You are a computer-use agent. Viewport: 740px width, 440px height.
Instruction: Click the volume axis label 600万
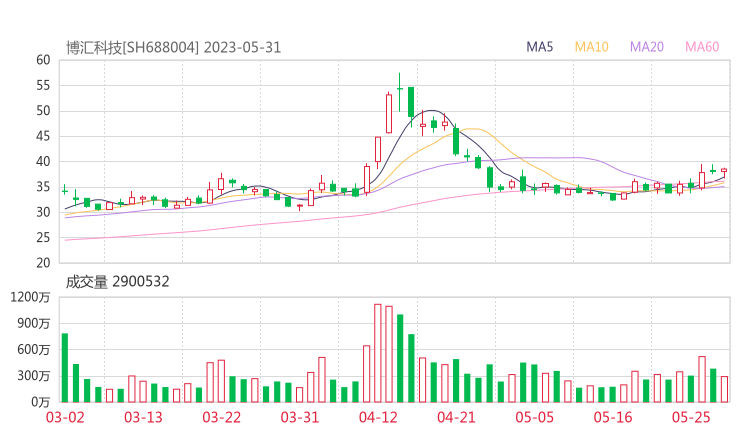tap(34, 350)
